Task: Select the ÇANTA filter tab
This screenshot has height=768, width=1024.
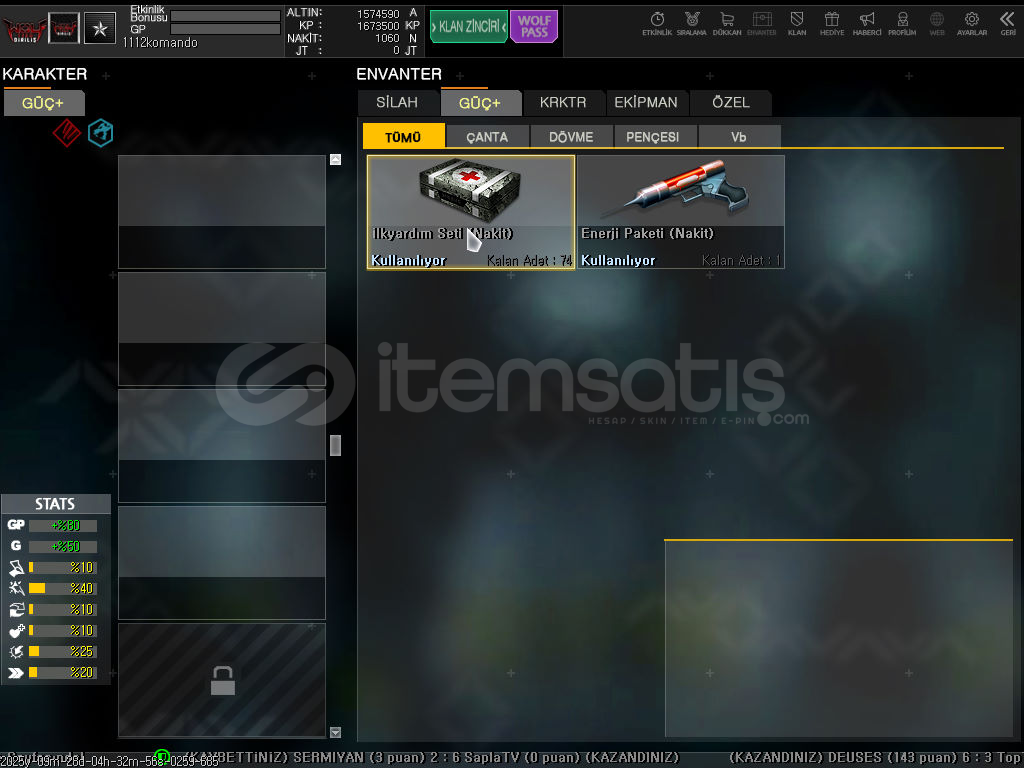Action: coord(487,136)
